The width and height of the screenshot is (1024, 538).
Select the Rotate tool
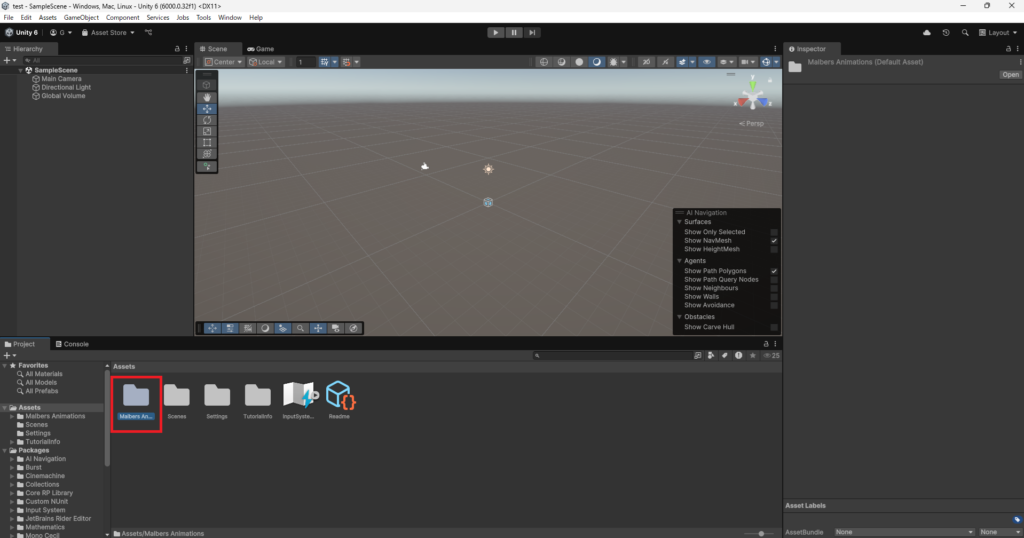(x=207, y=120)
